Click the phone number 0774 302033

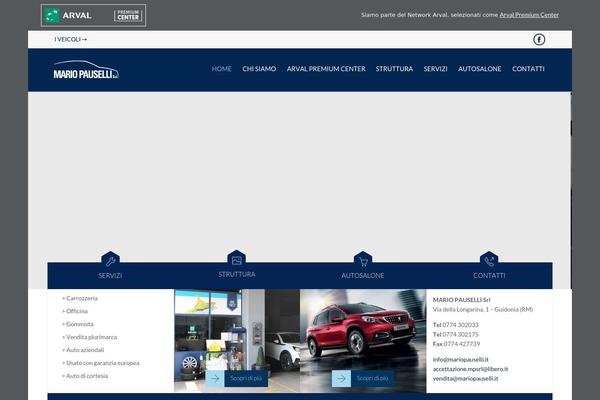pos(460,325)
